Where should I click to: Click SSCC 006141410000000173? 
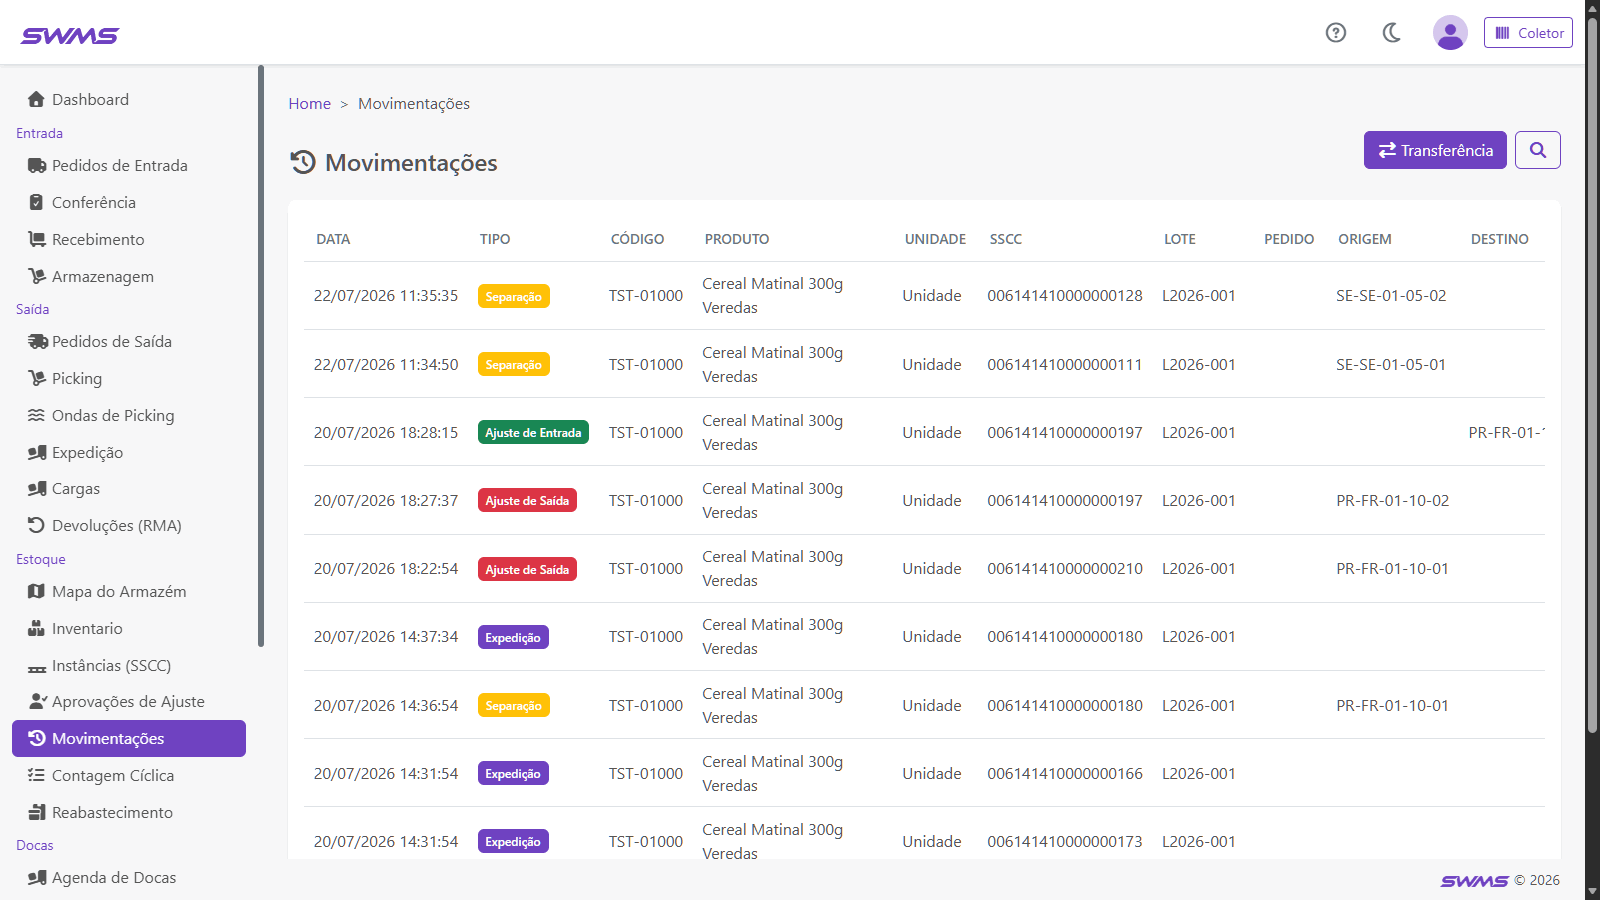1065,841
